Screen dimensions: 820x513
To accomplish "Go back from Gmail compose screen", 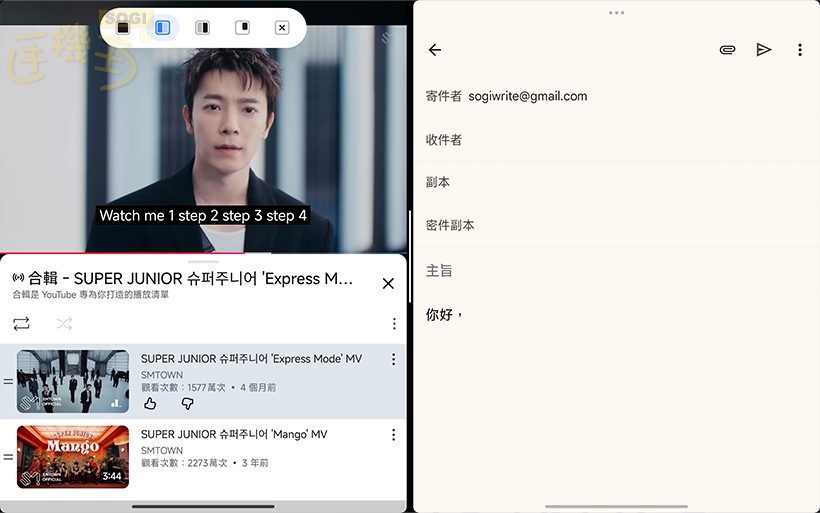I will pos(435,50).
